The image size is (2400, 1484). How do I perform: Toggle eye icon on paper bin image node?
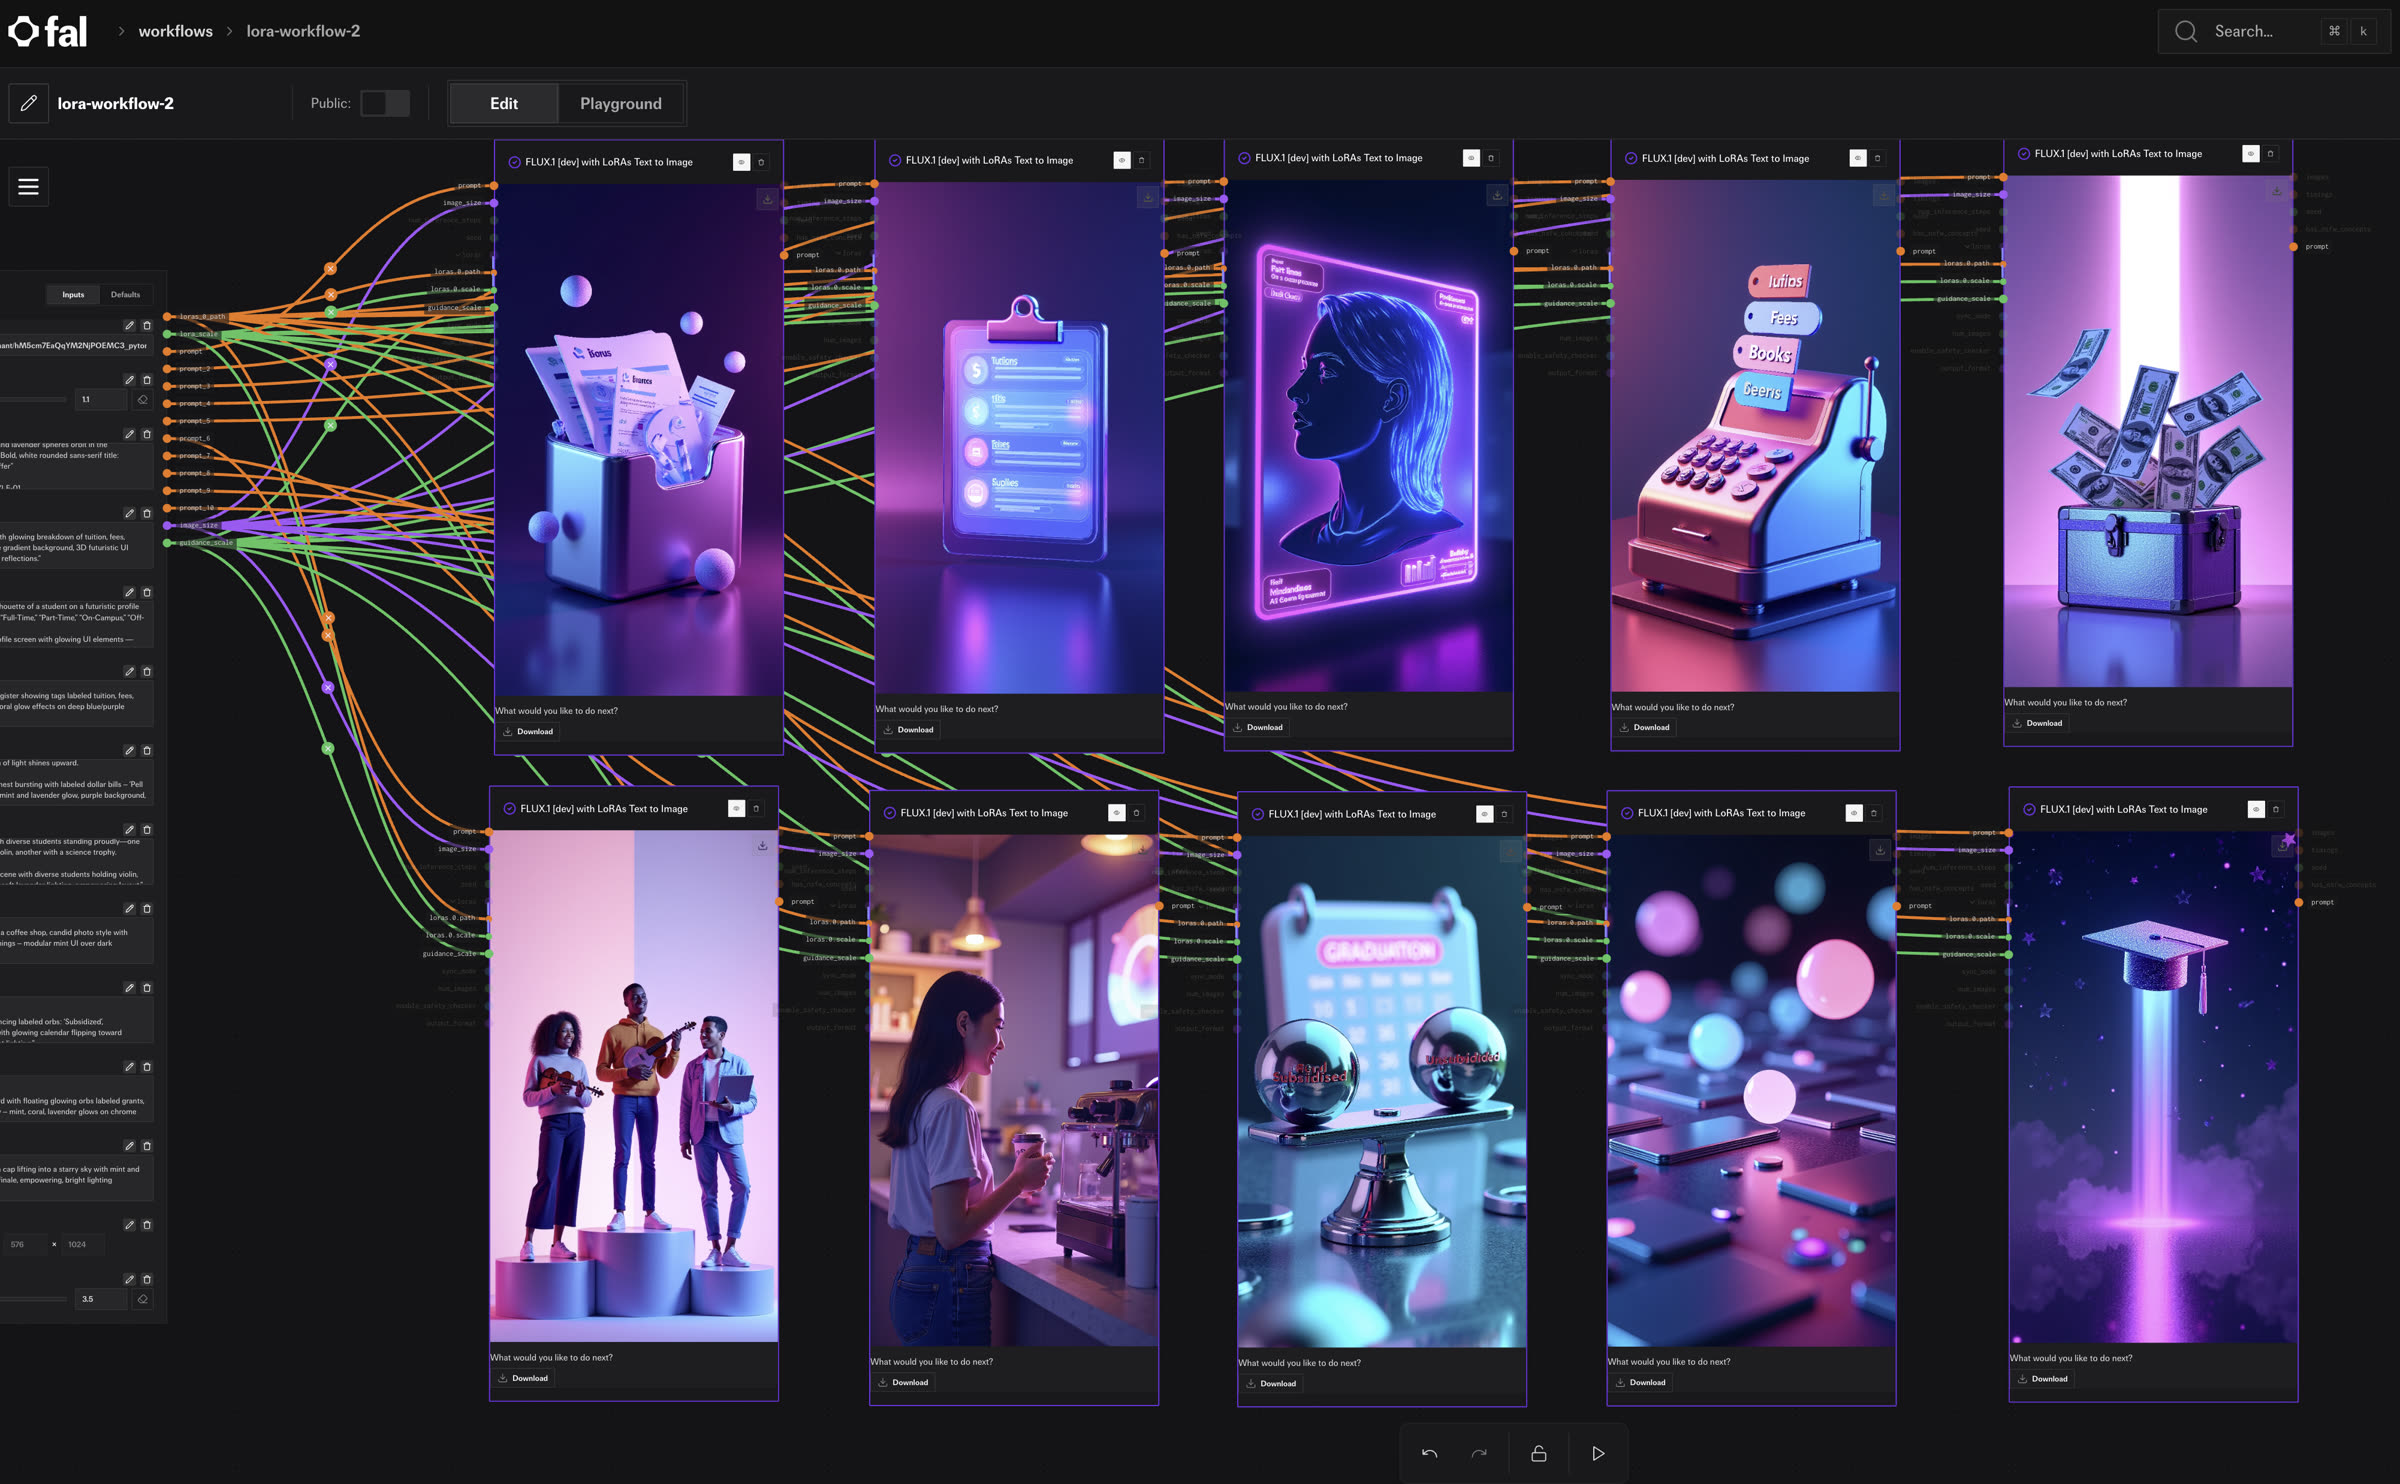pyautogui.click(x=741, y=162)
